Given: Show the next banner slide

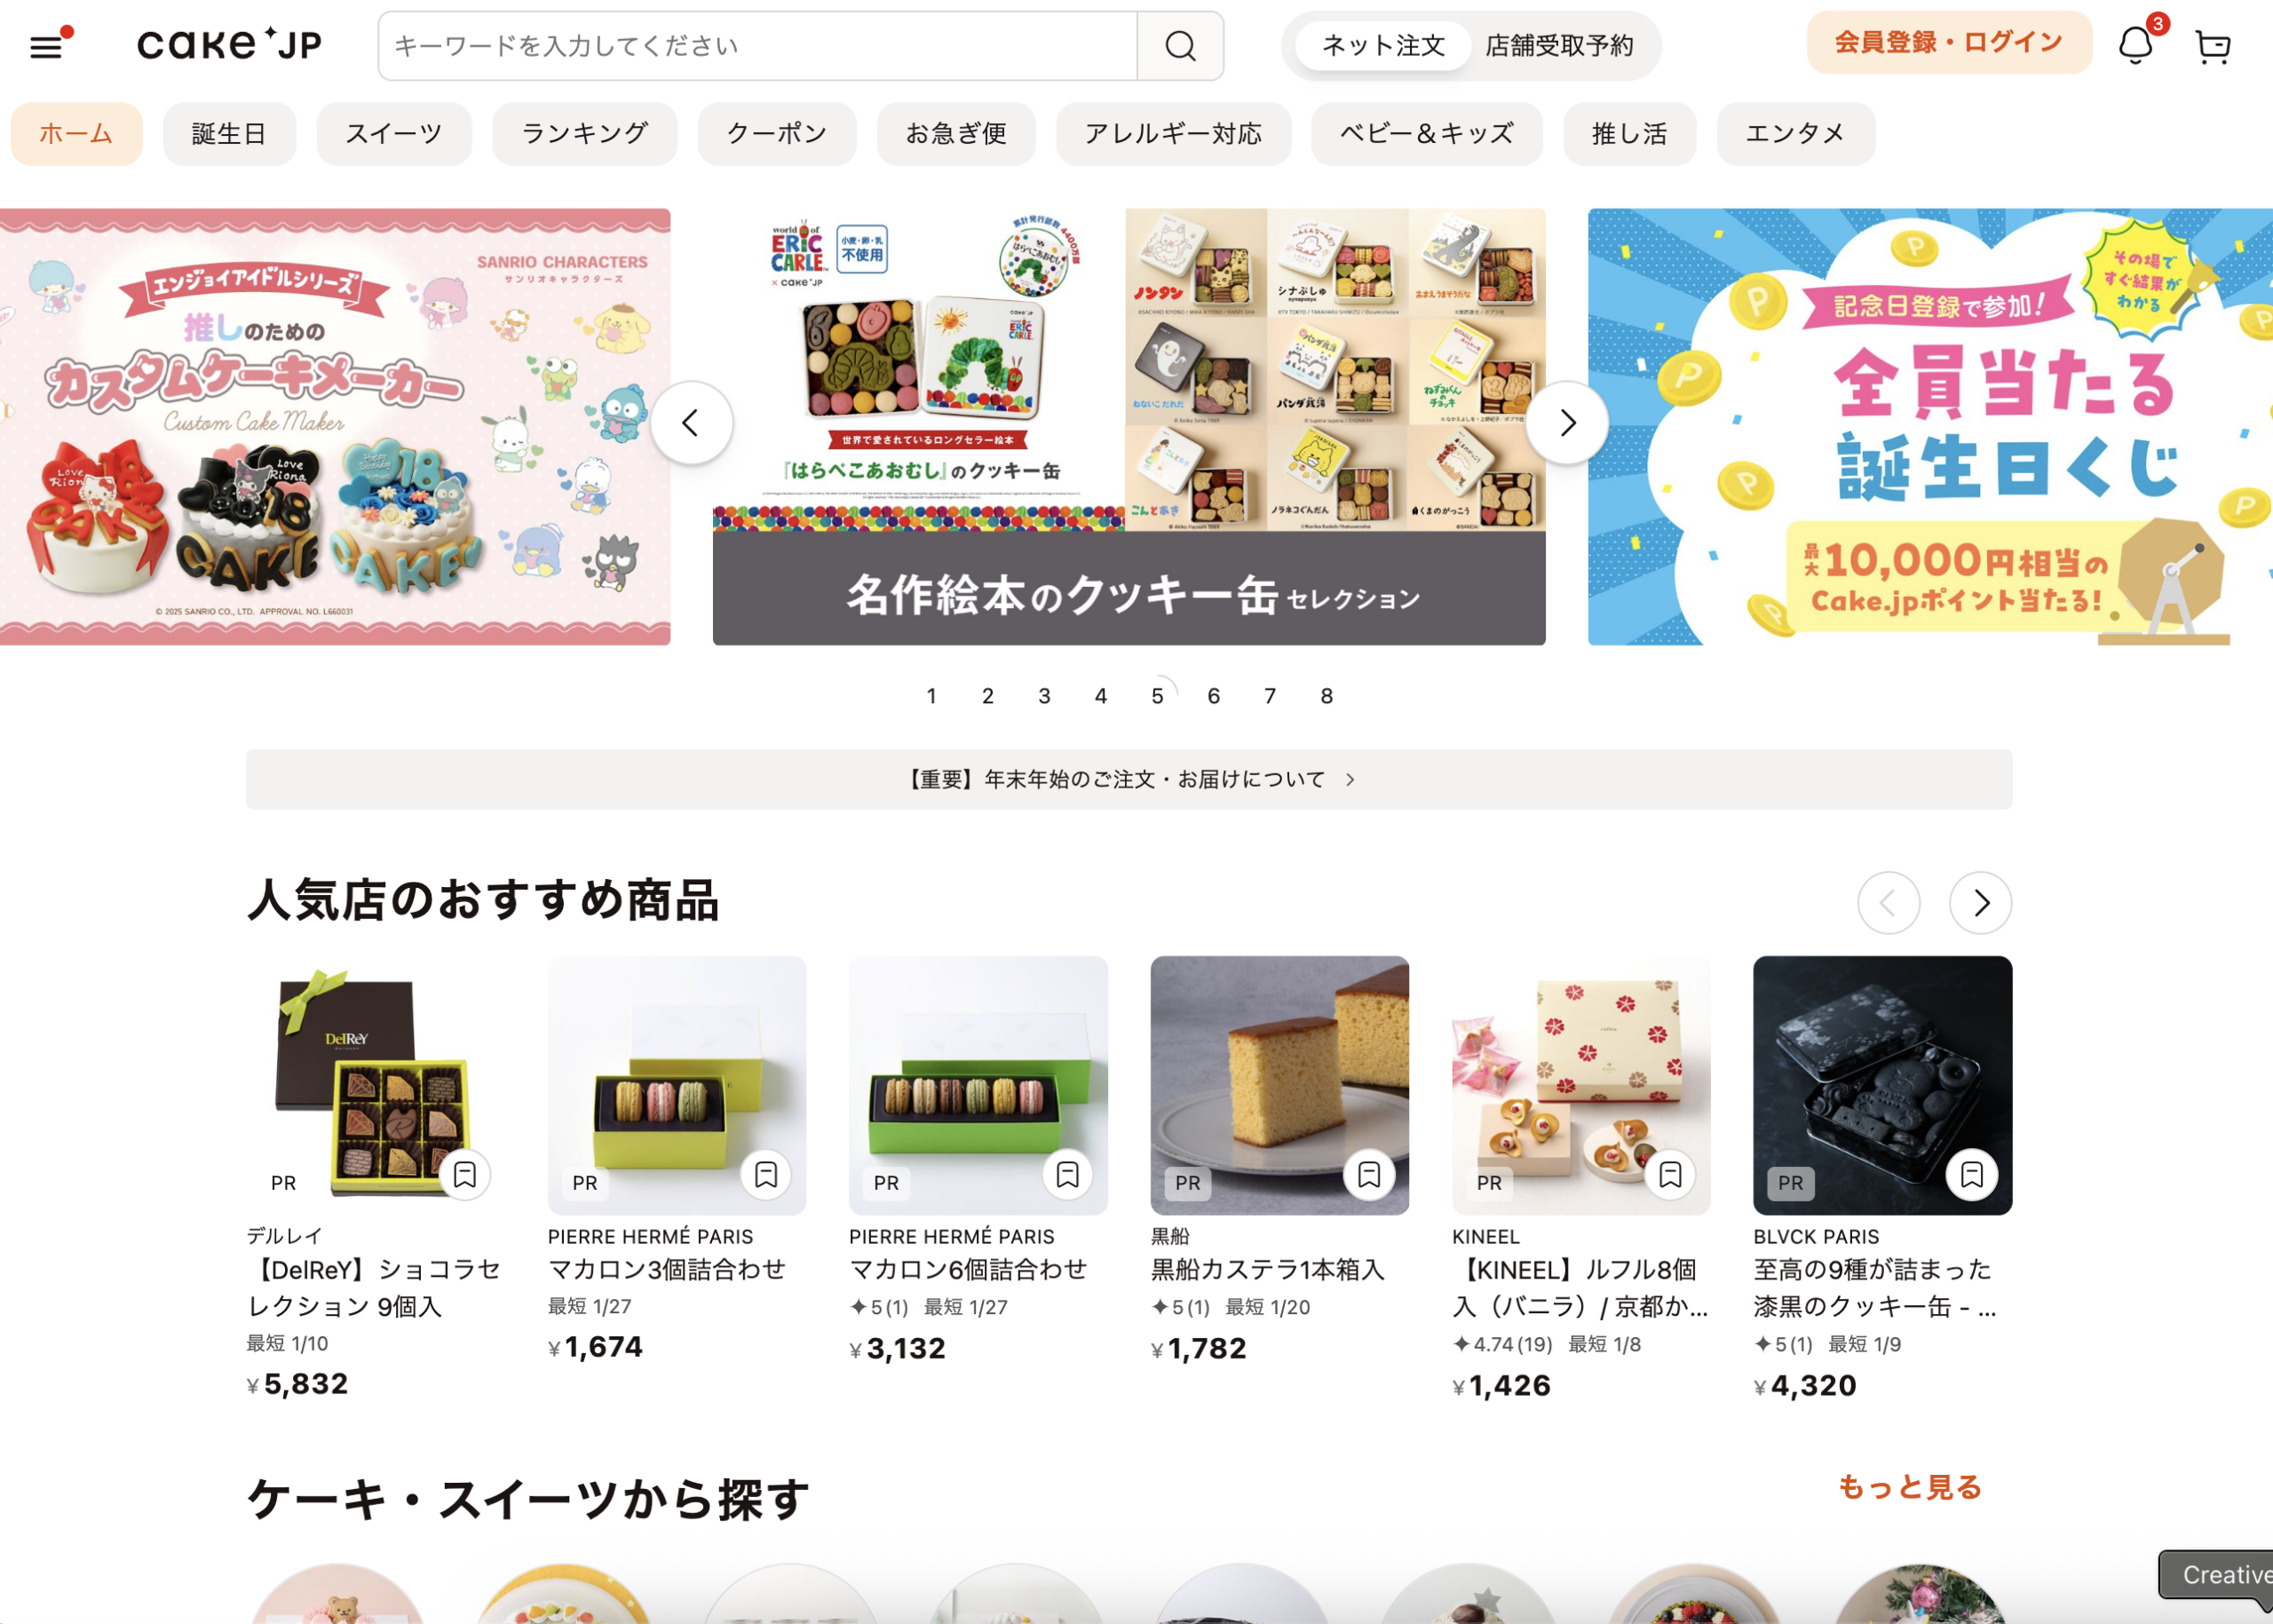Looking at the screenshot, I should 1567,423.
